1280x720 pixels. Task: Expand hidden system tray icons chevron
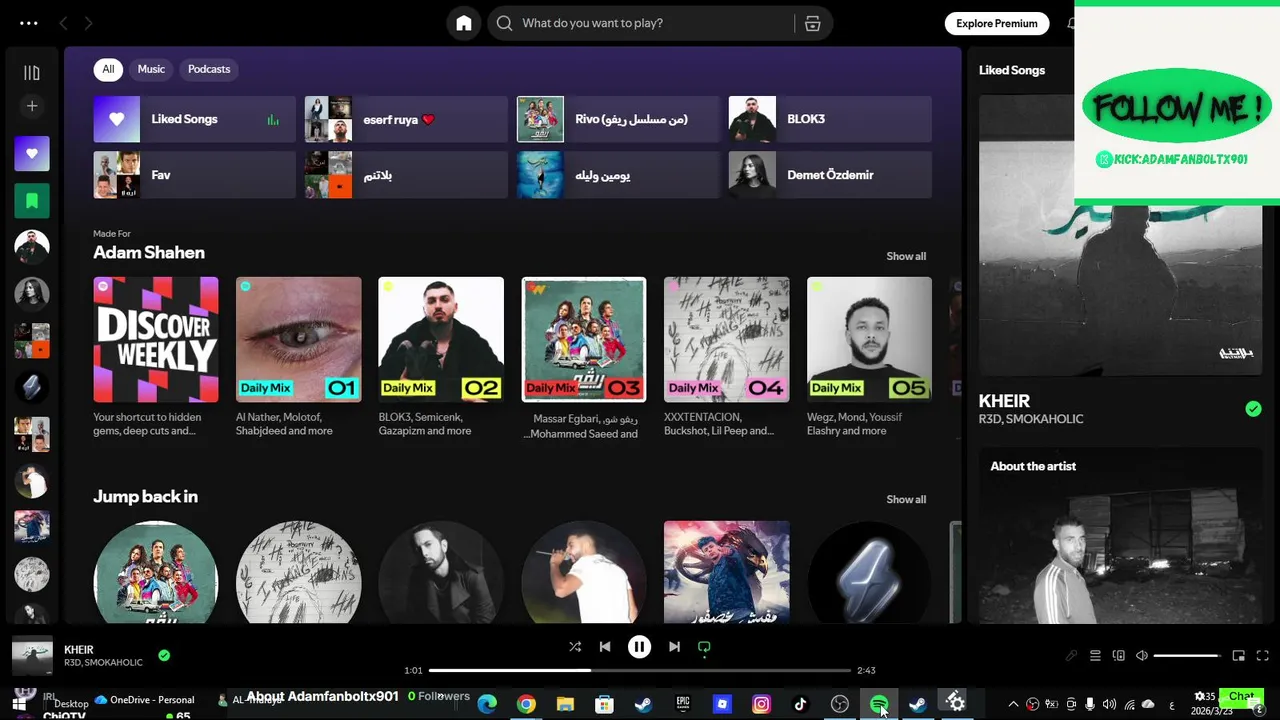point(1013,704)
